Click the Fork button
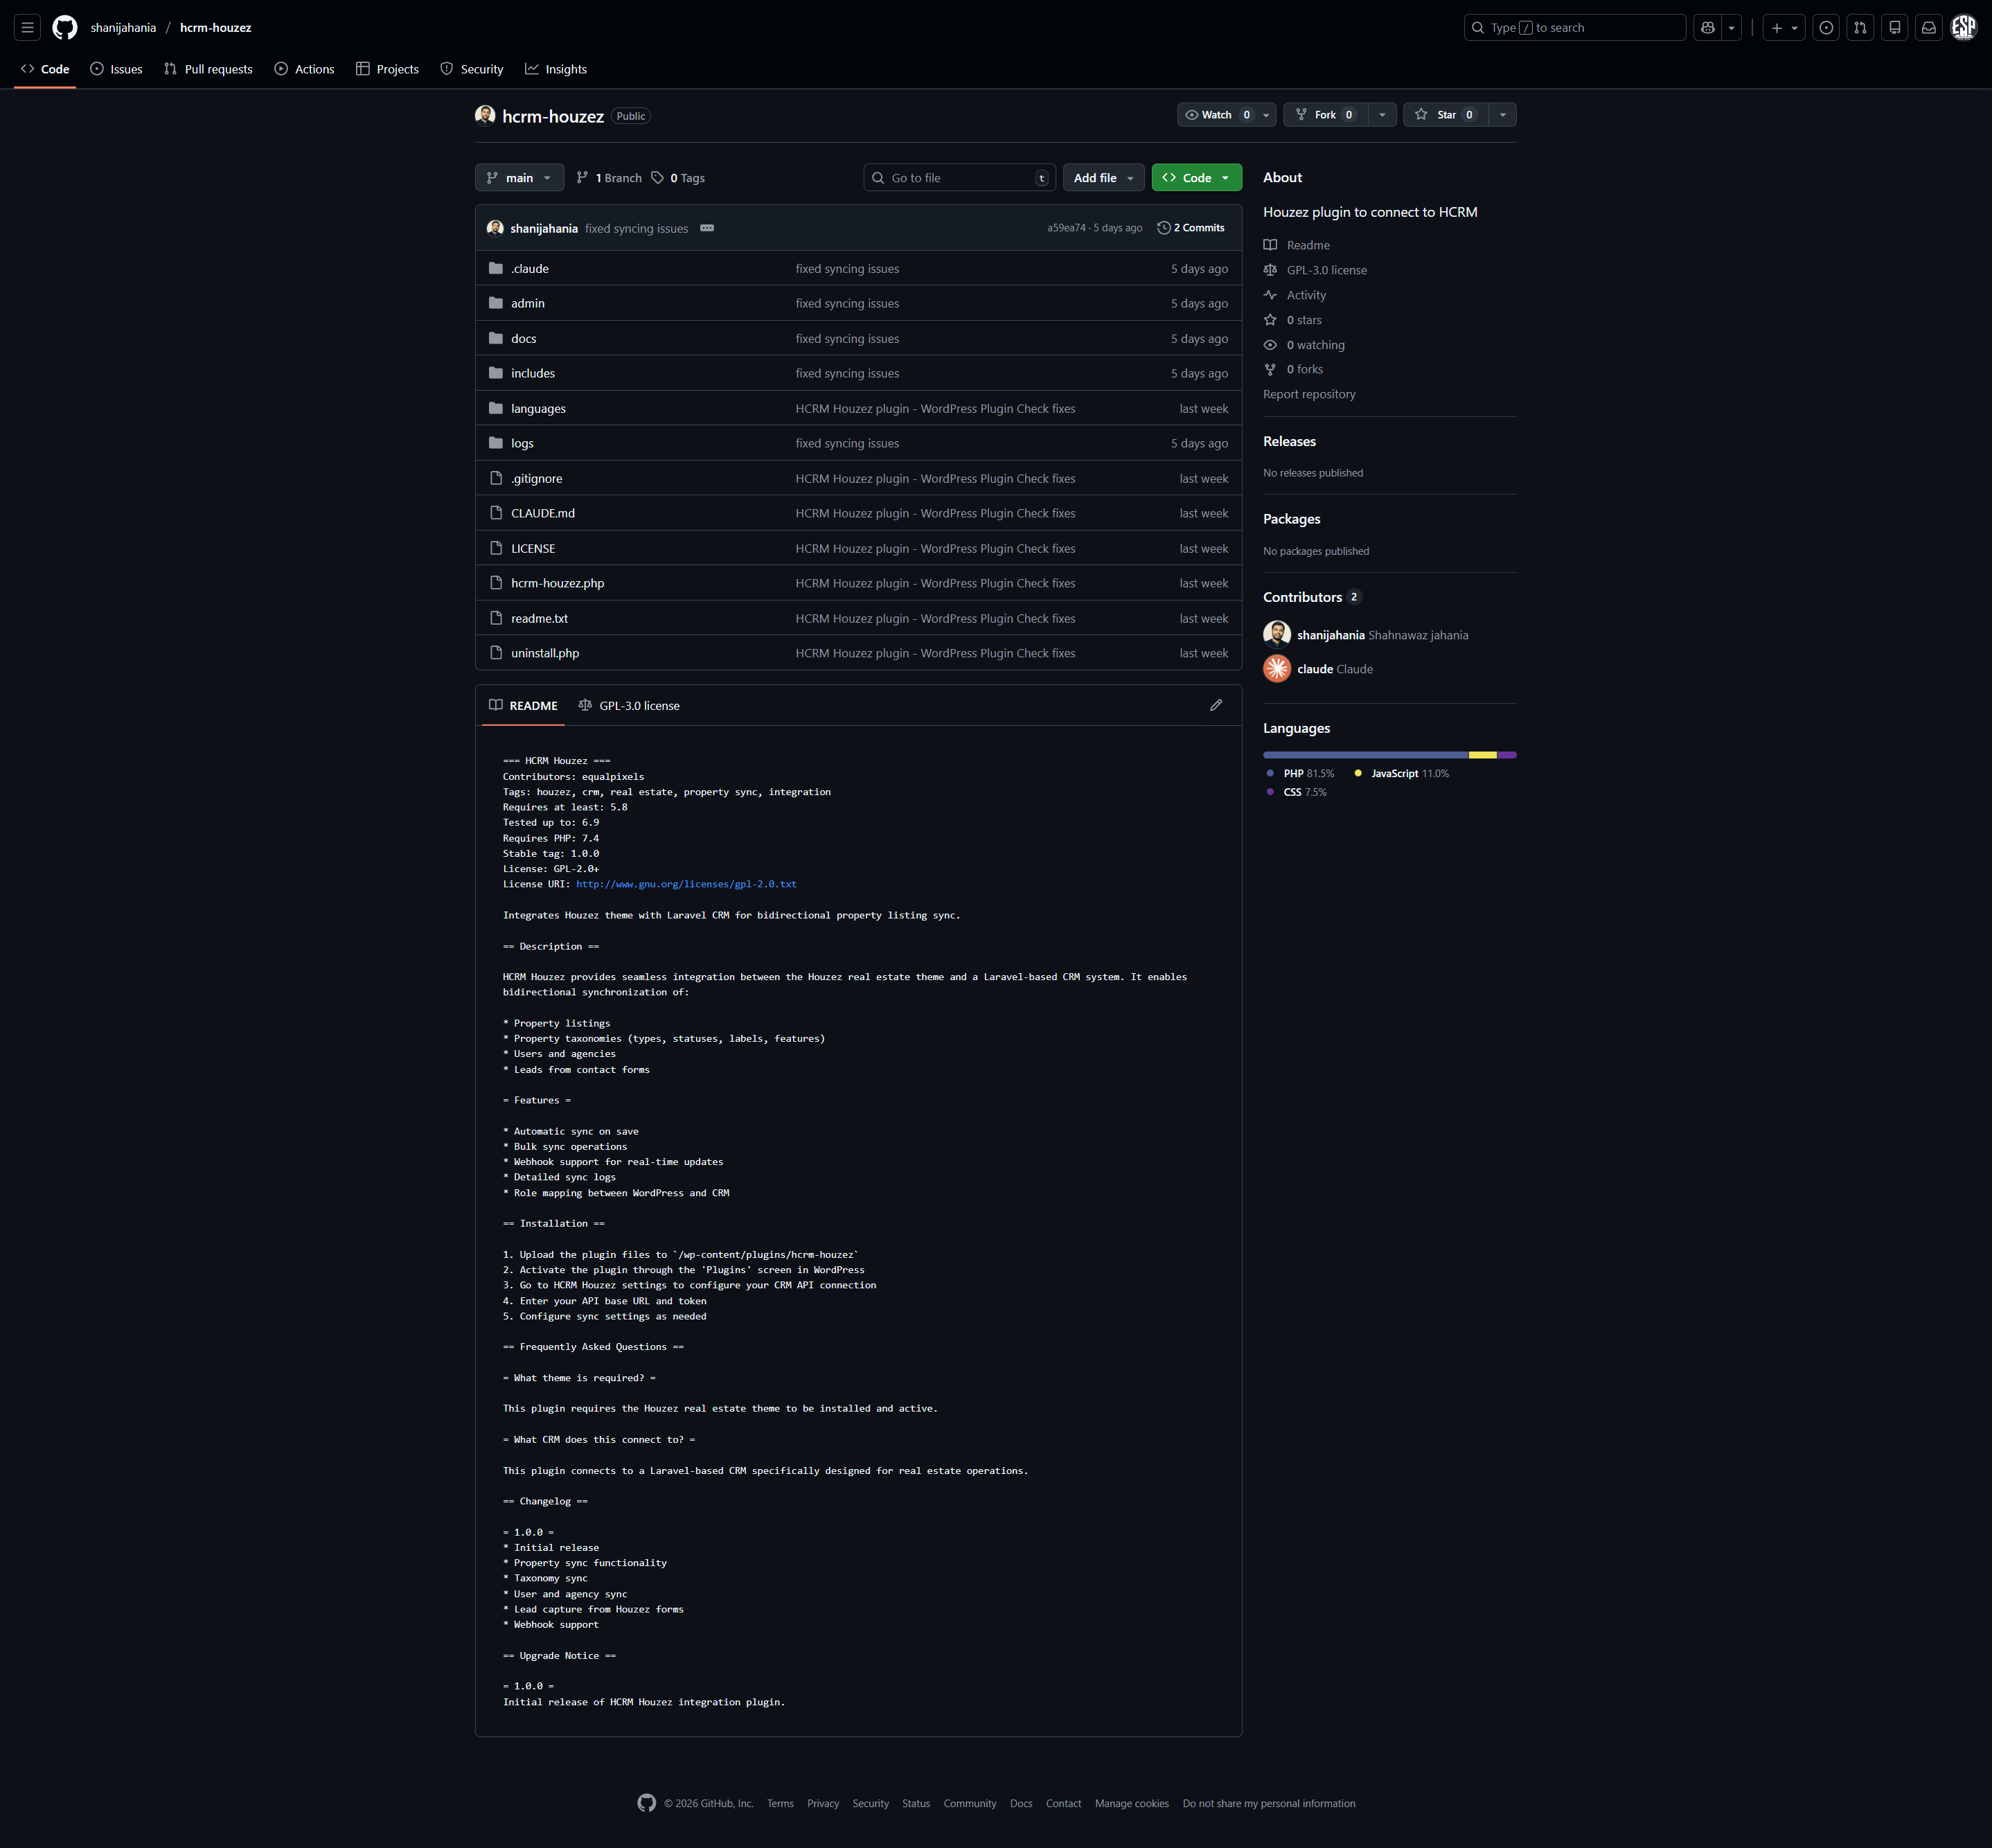 [x=1325, y=115]
